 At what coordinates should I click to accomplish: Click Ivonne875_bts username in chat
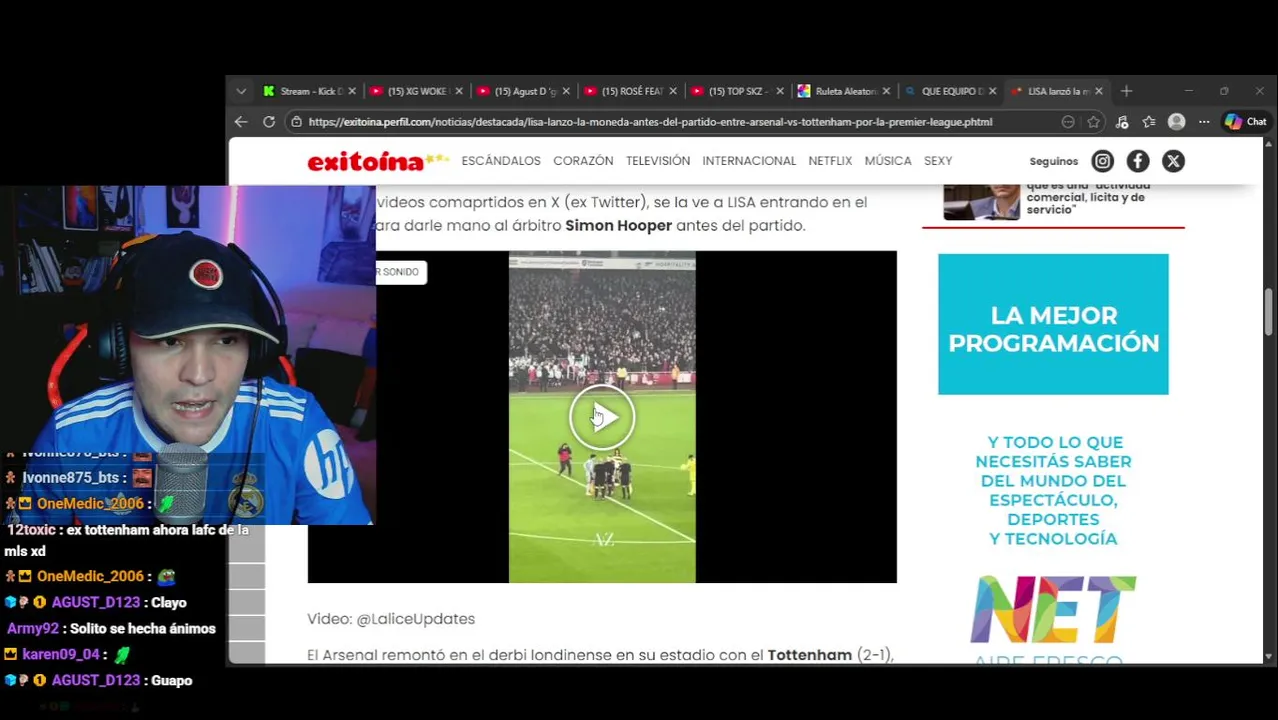pyautogui.click(x=71, y=478)
